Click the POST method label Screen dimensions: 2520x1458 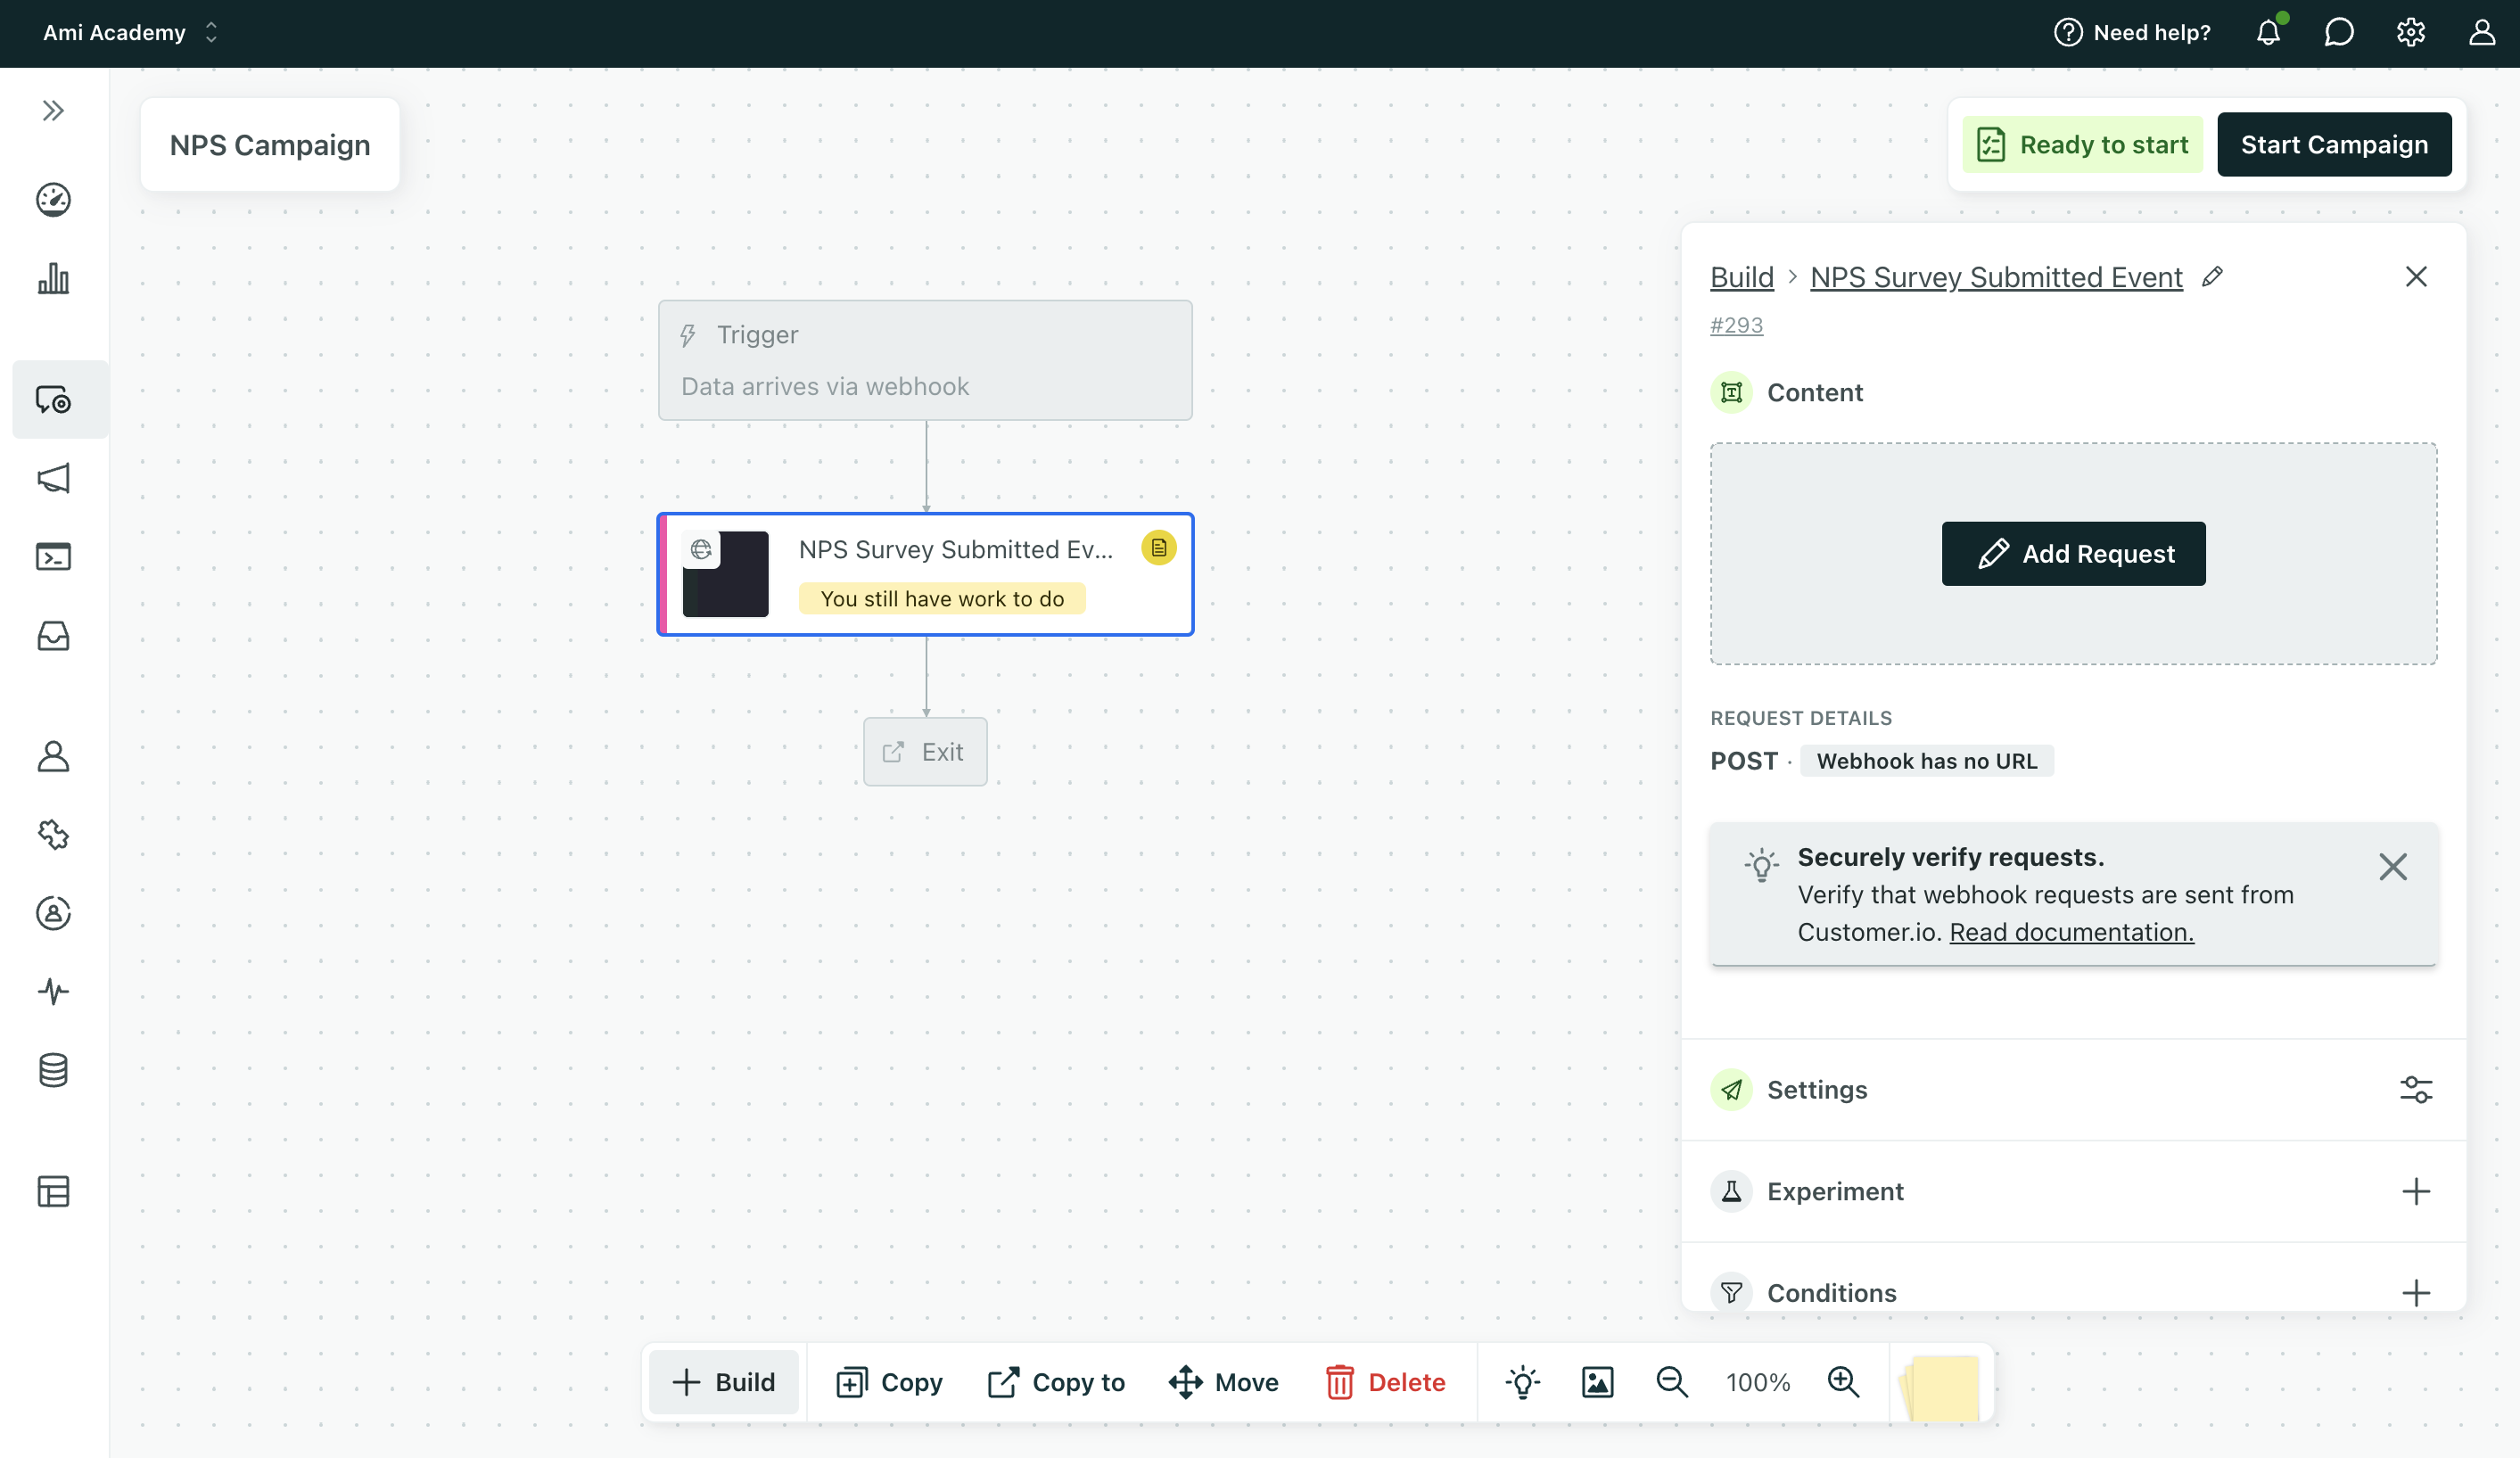[x=1744, y=761]
